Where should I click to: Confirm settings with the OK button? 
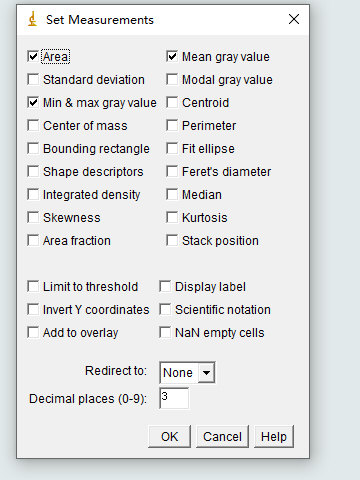[169, 436]
